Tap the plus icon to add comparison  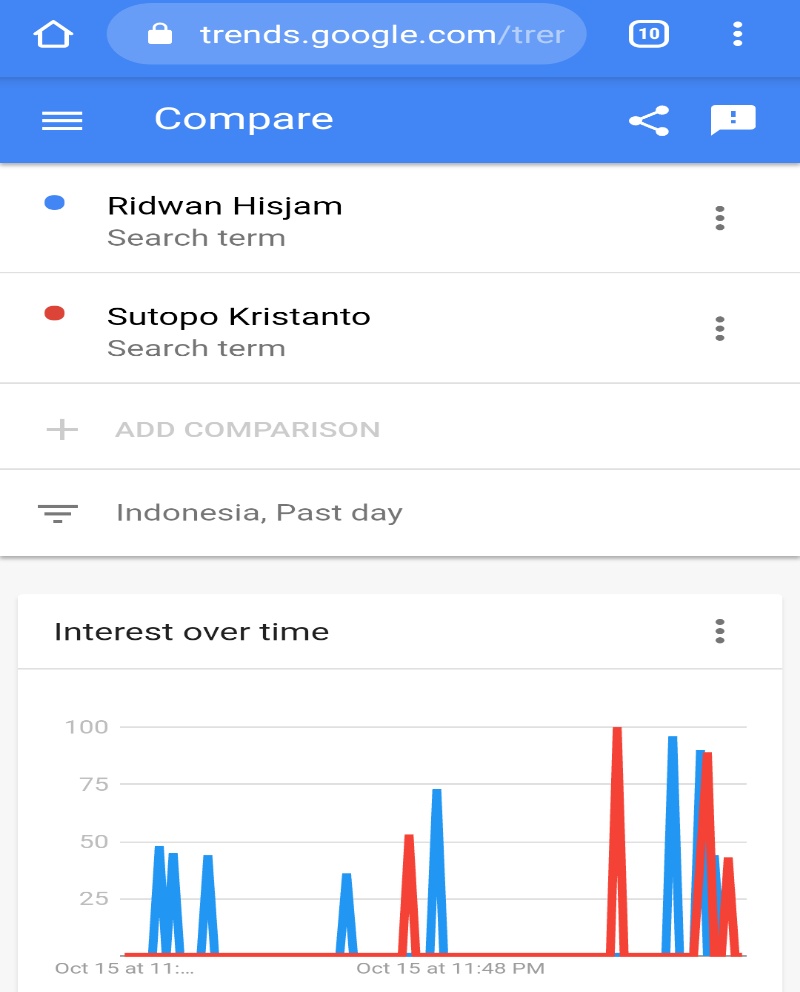click(62, 430)
